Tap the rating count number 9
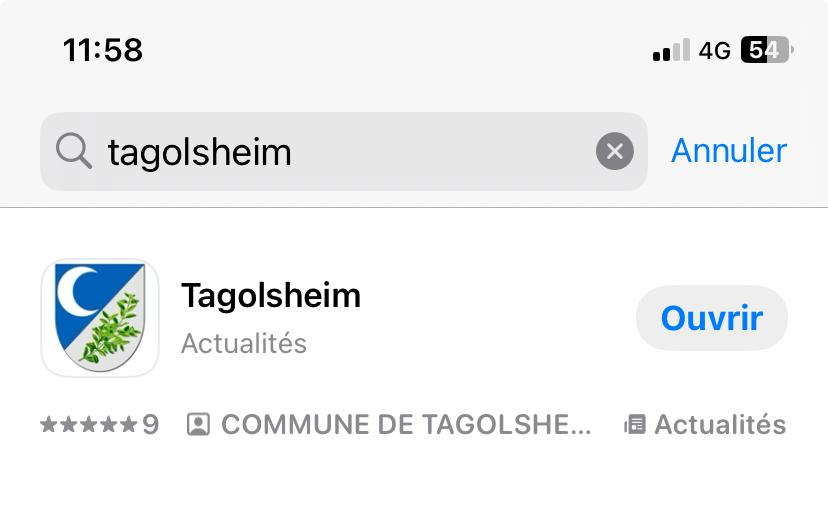The image size is (828, 525). pyautogui.click(x=150, y=424)
